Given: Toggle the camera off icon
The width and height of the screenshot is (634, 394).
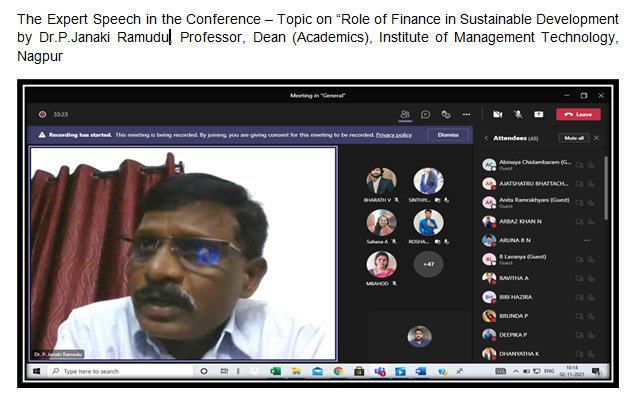Looking at the screenshot, I should click(x=497, y=114).
